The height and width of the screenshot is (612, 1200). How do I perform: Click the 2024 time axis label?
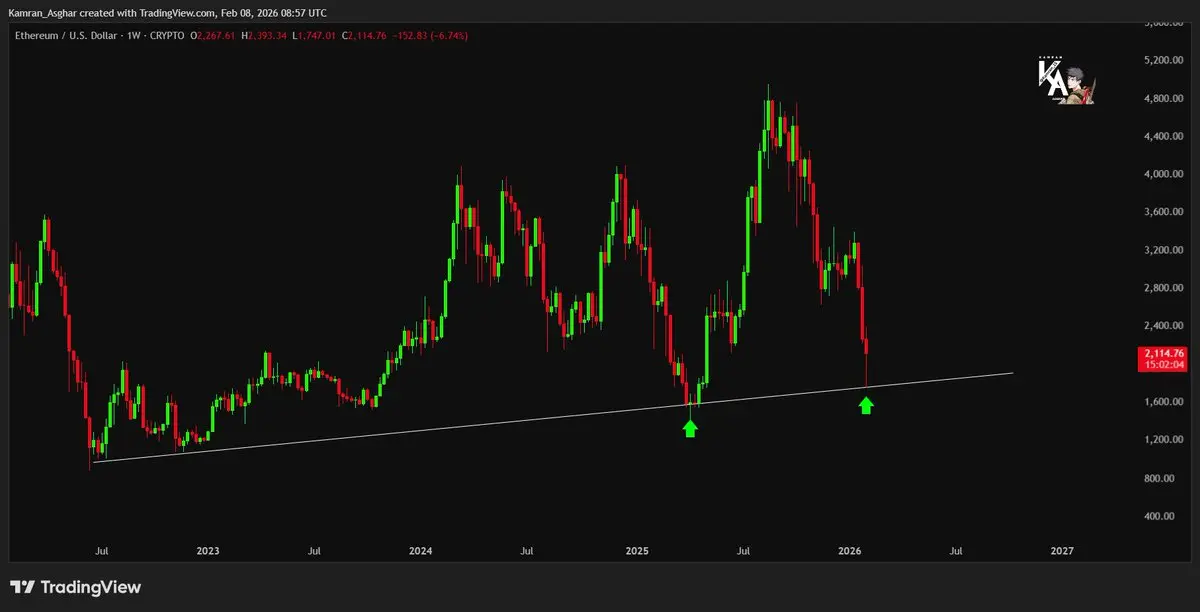pyautogui.click(x=421, y=551)
